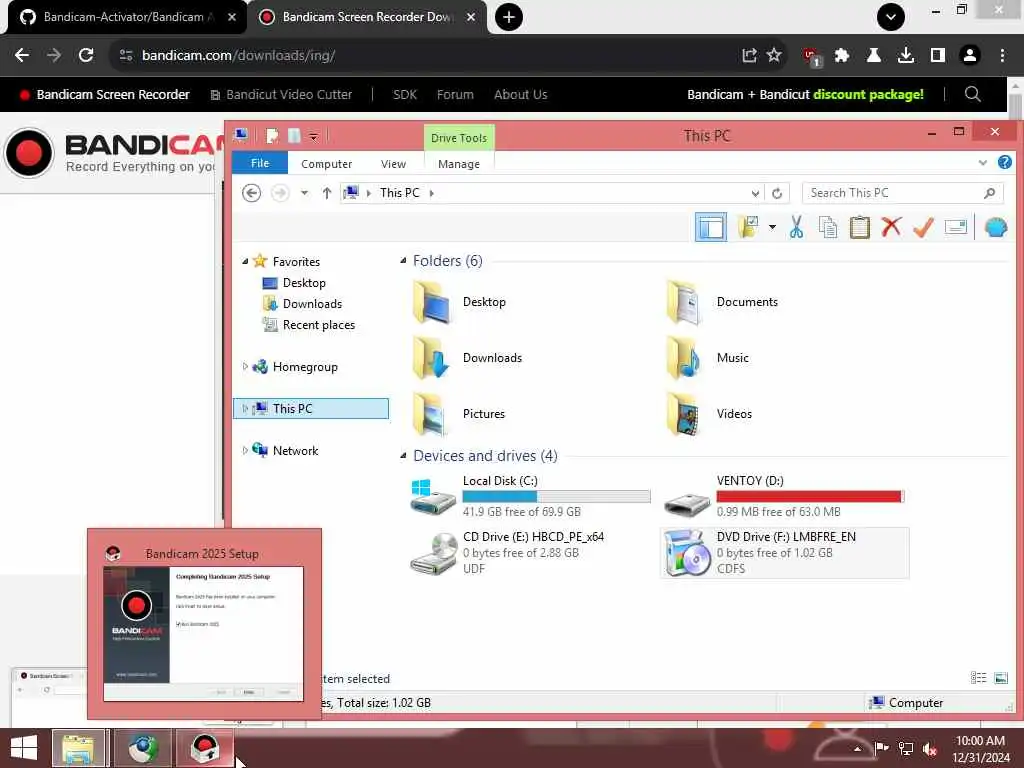This screenshot has height=768, width=1024.
Task: Open folder options dropdown arrow
Action: [x=772, y=227]
